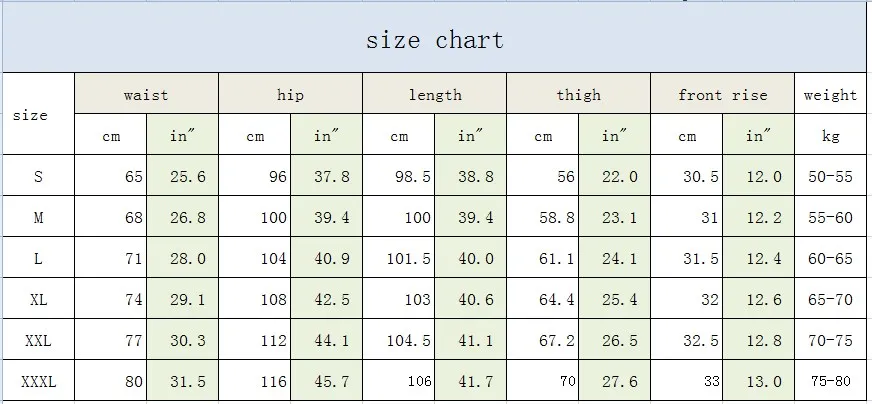Screen dimensions: 872x404
Task: Click the size label cell
Action: point(38,114)
